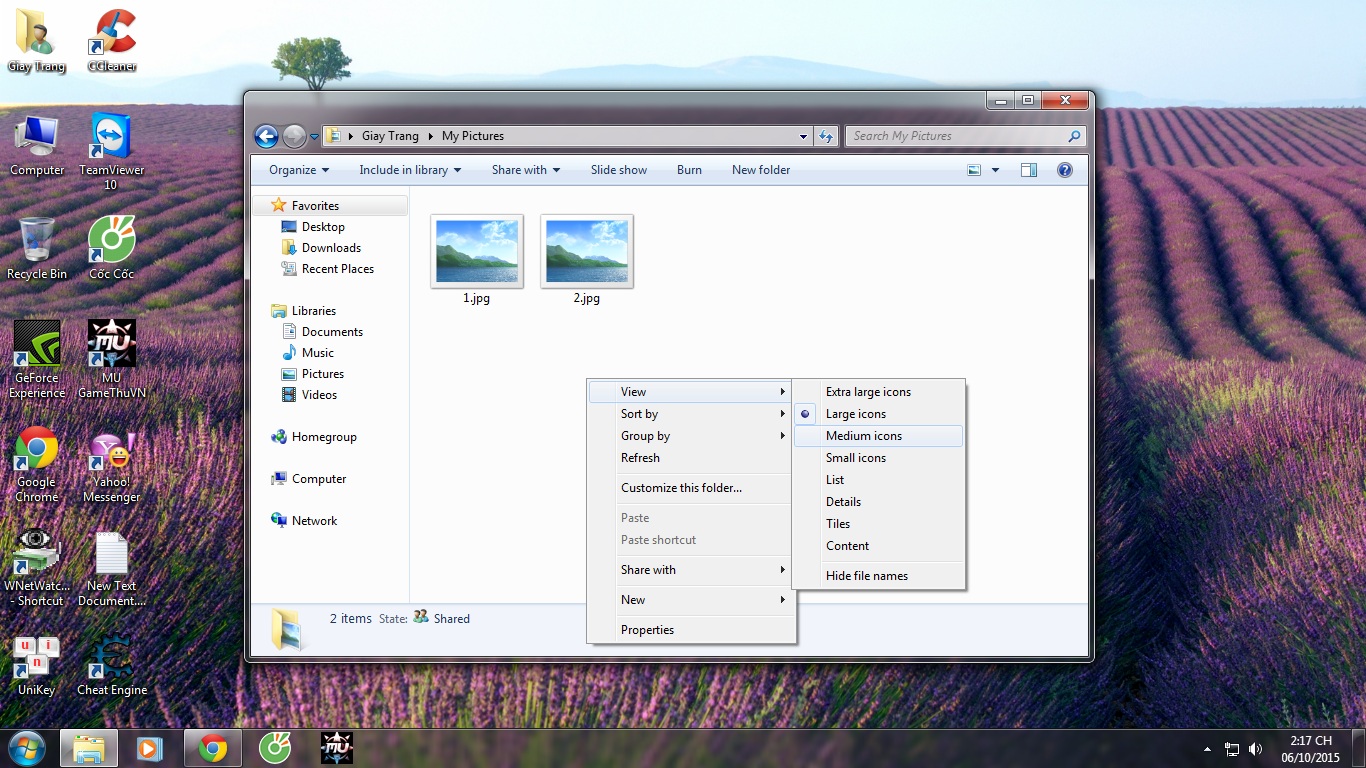This screenshot has width=1366, height=768.
Task: Click Hide file names option
Action: pos(878,576)
